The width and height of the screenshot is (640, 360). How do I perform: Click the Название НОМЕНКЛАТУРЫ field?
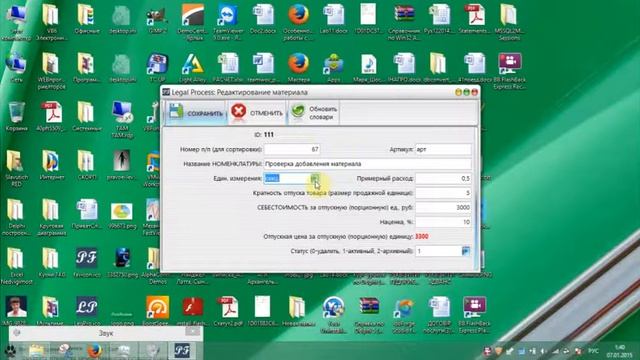click(367, 164)
